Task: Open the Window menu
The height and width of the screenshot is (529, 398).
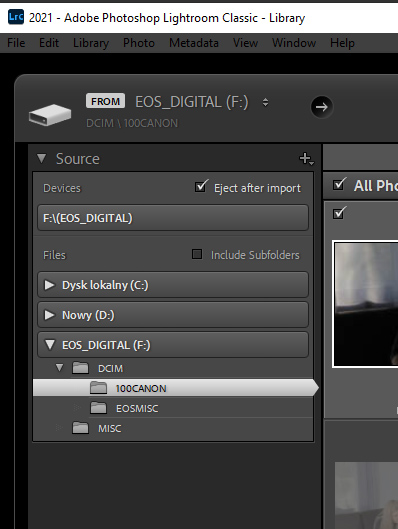Action: 294,43
